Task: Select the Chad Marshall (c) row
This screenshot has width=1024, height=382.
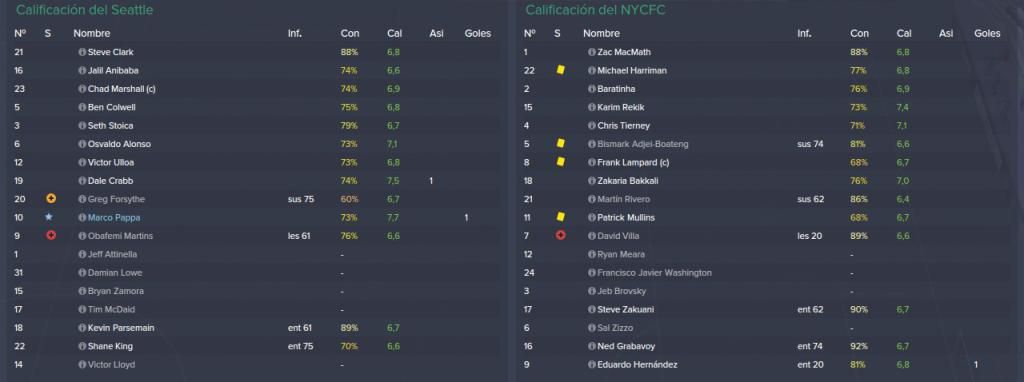Action: (255, 89)
